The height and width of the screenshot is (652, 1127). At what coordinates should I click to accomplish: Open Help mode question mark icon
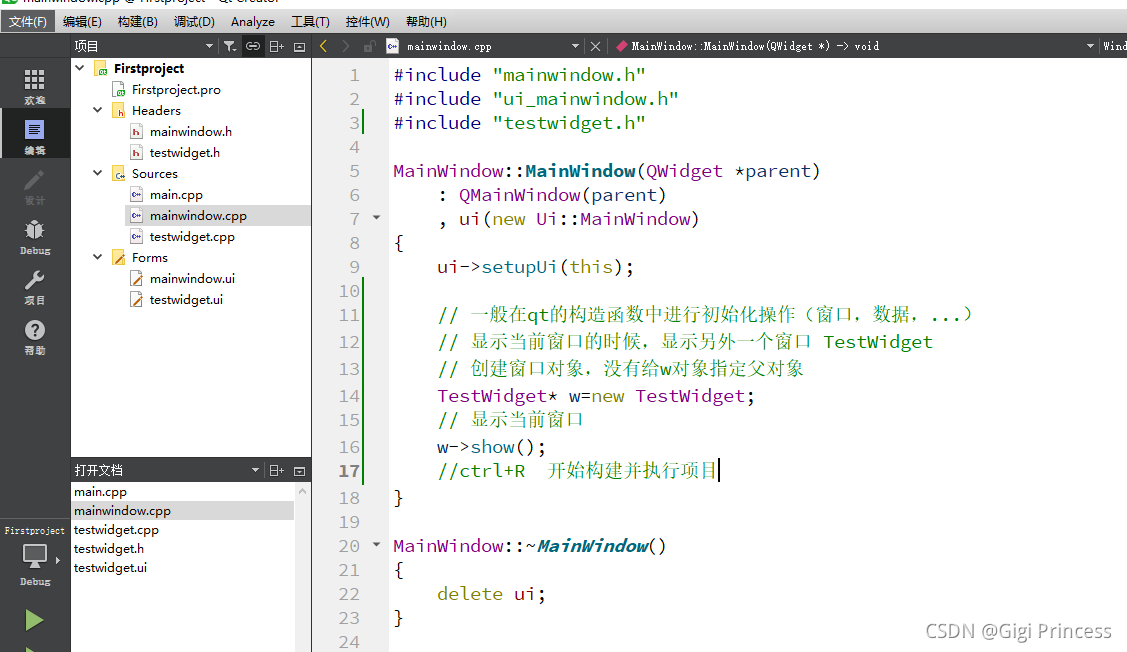coord(34,330)
